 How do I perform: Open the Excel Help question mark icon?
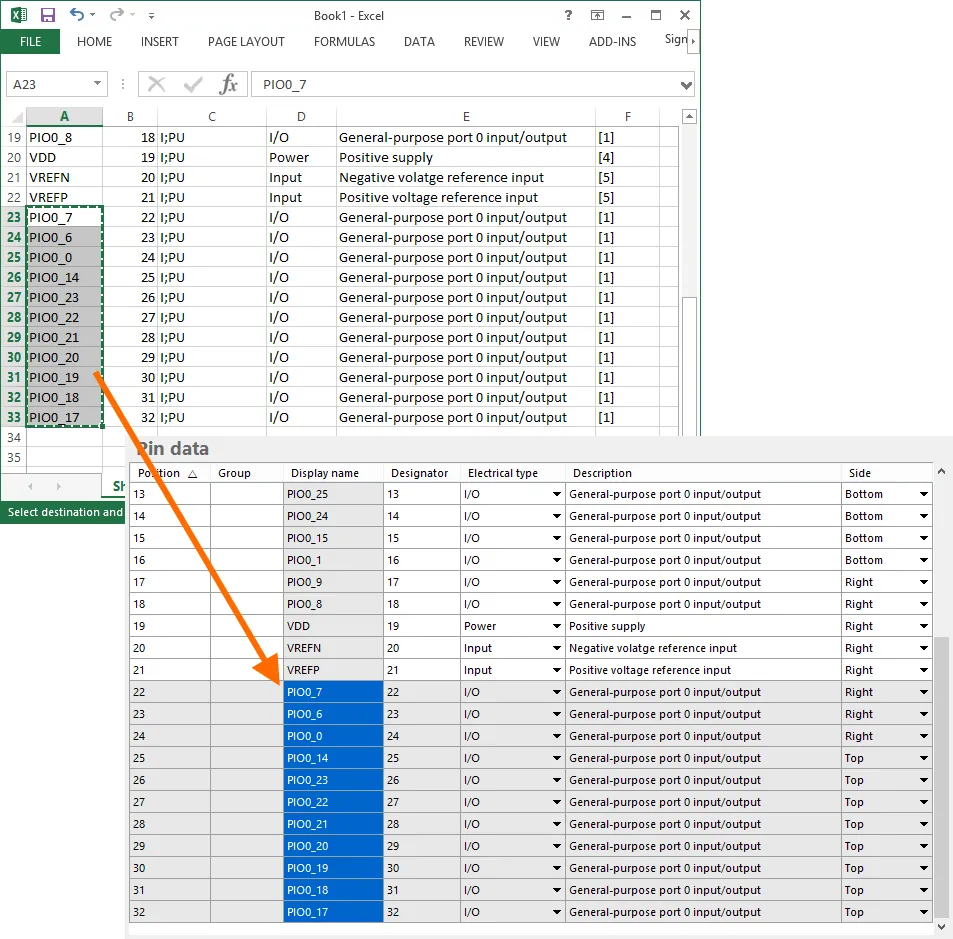[x=567, y=15]
